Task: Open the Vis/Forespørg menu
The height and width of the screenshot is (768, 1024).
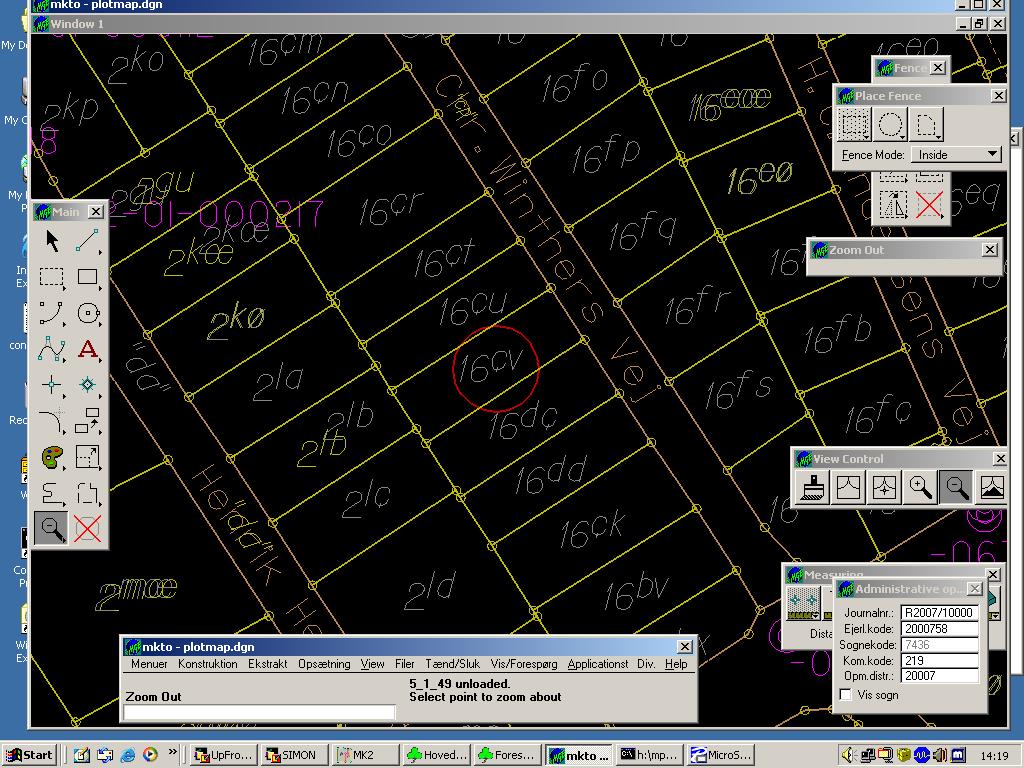Action: [x=524, y=664]
